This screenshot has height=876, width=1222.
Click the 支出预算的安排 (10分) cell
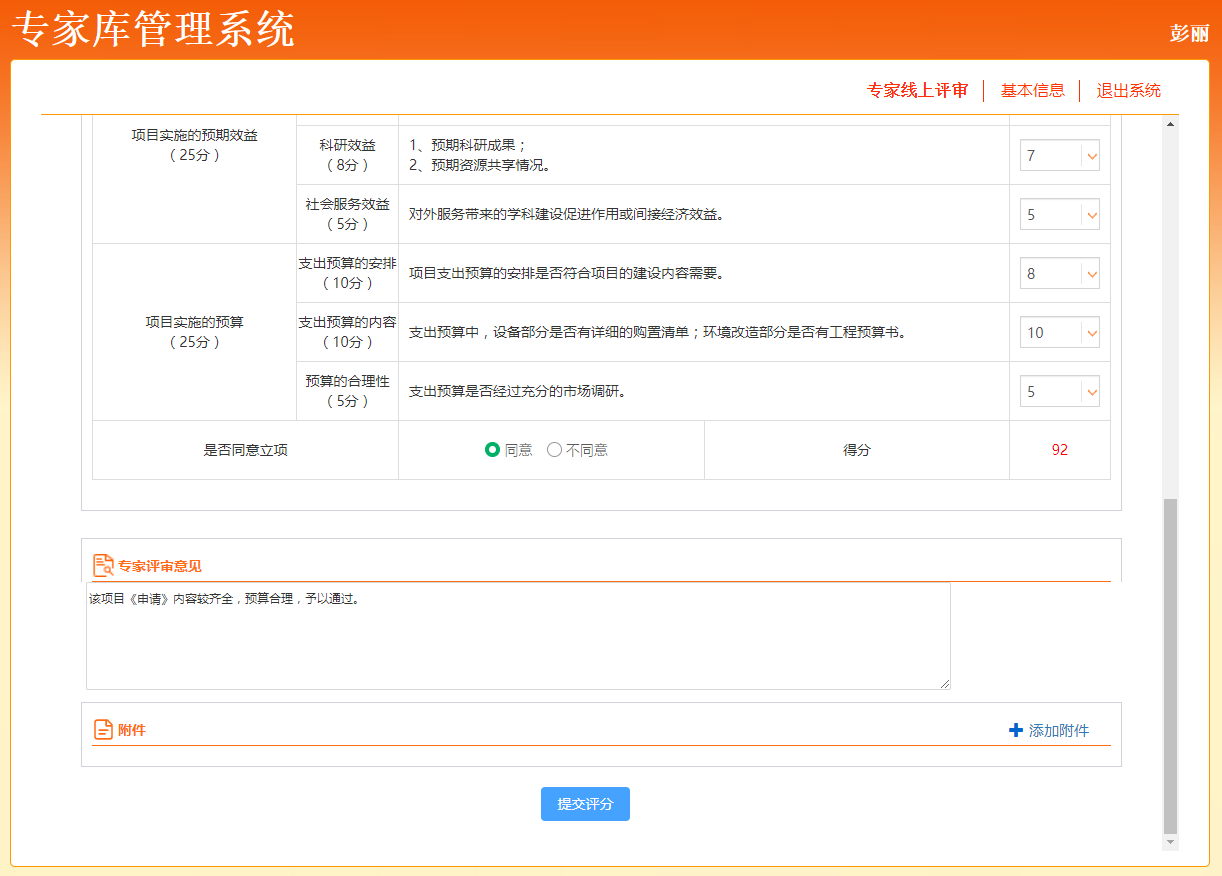point(347,273)
